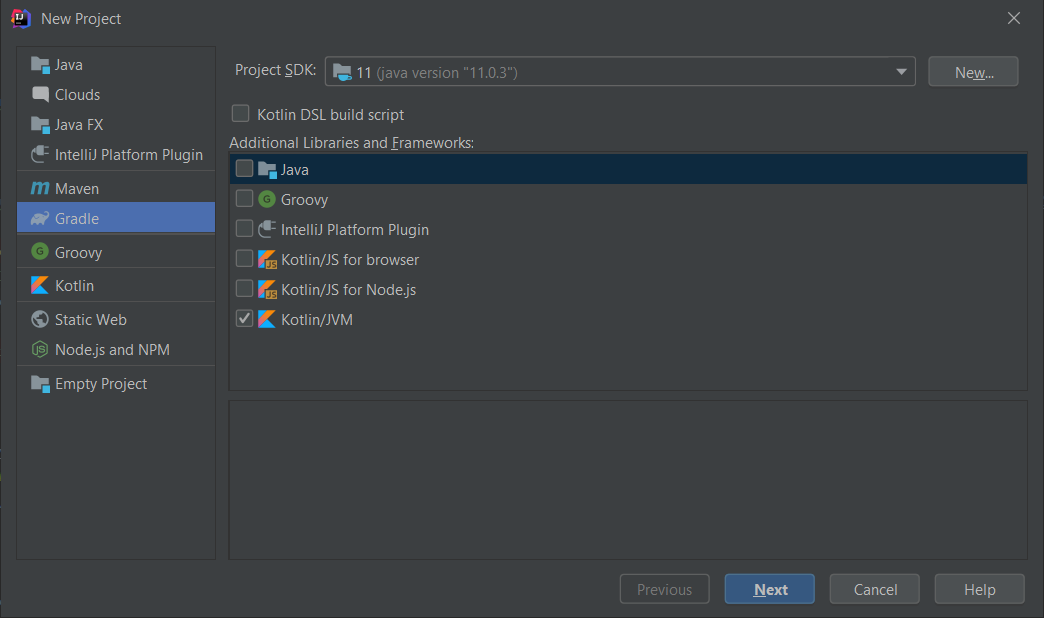Click the IntelliJ Platform Plugin sidebar icon
This screenshot has height=618, width=1044.
tap(40, 155)
